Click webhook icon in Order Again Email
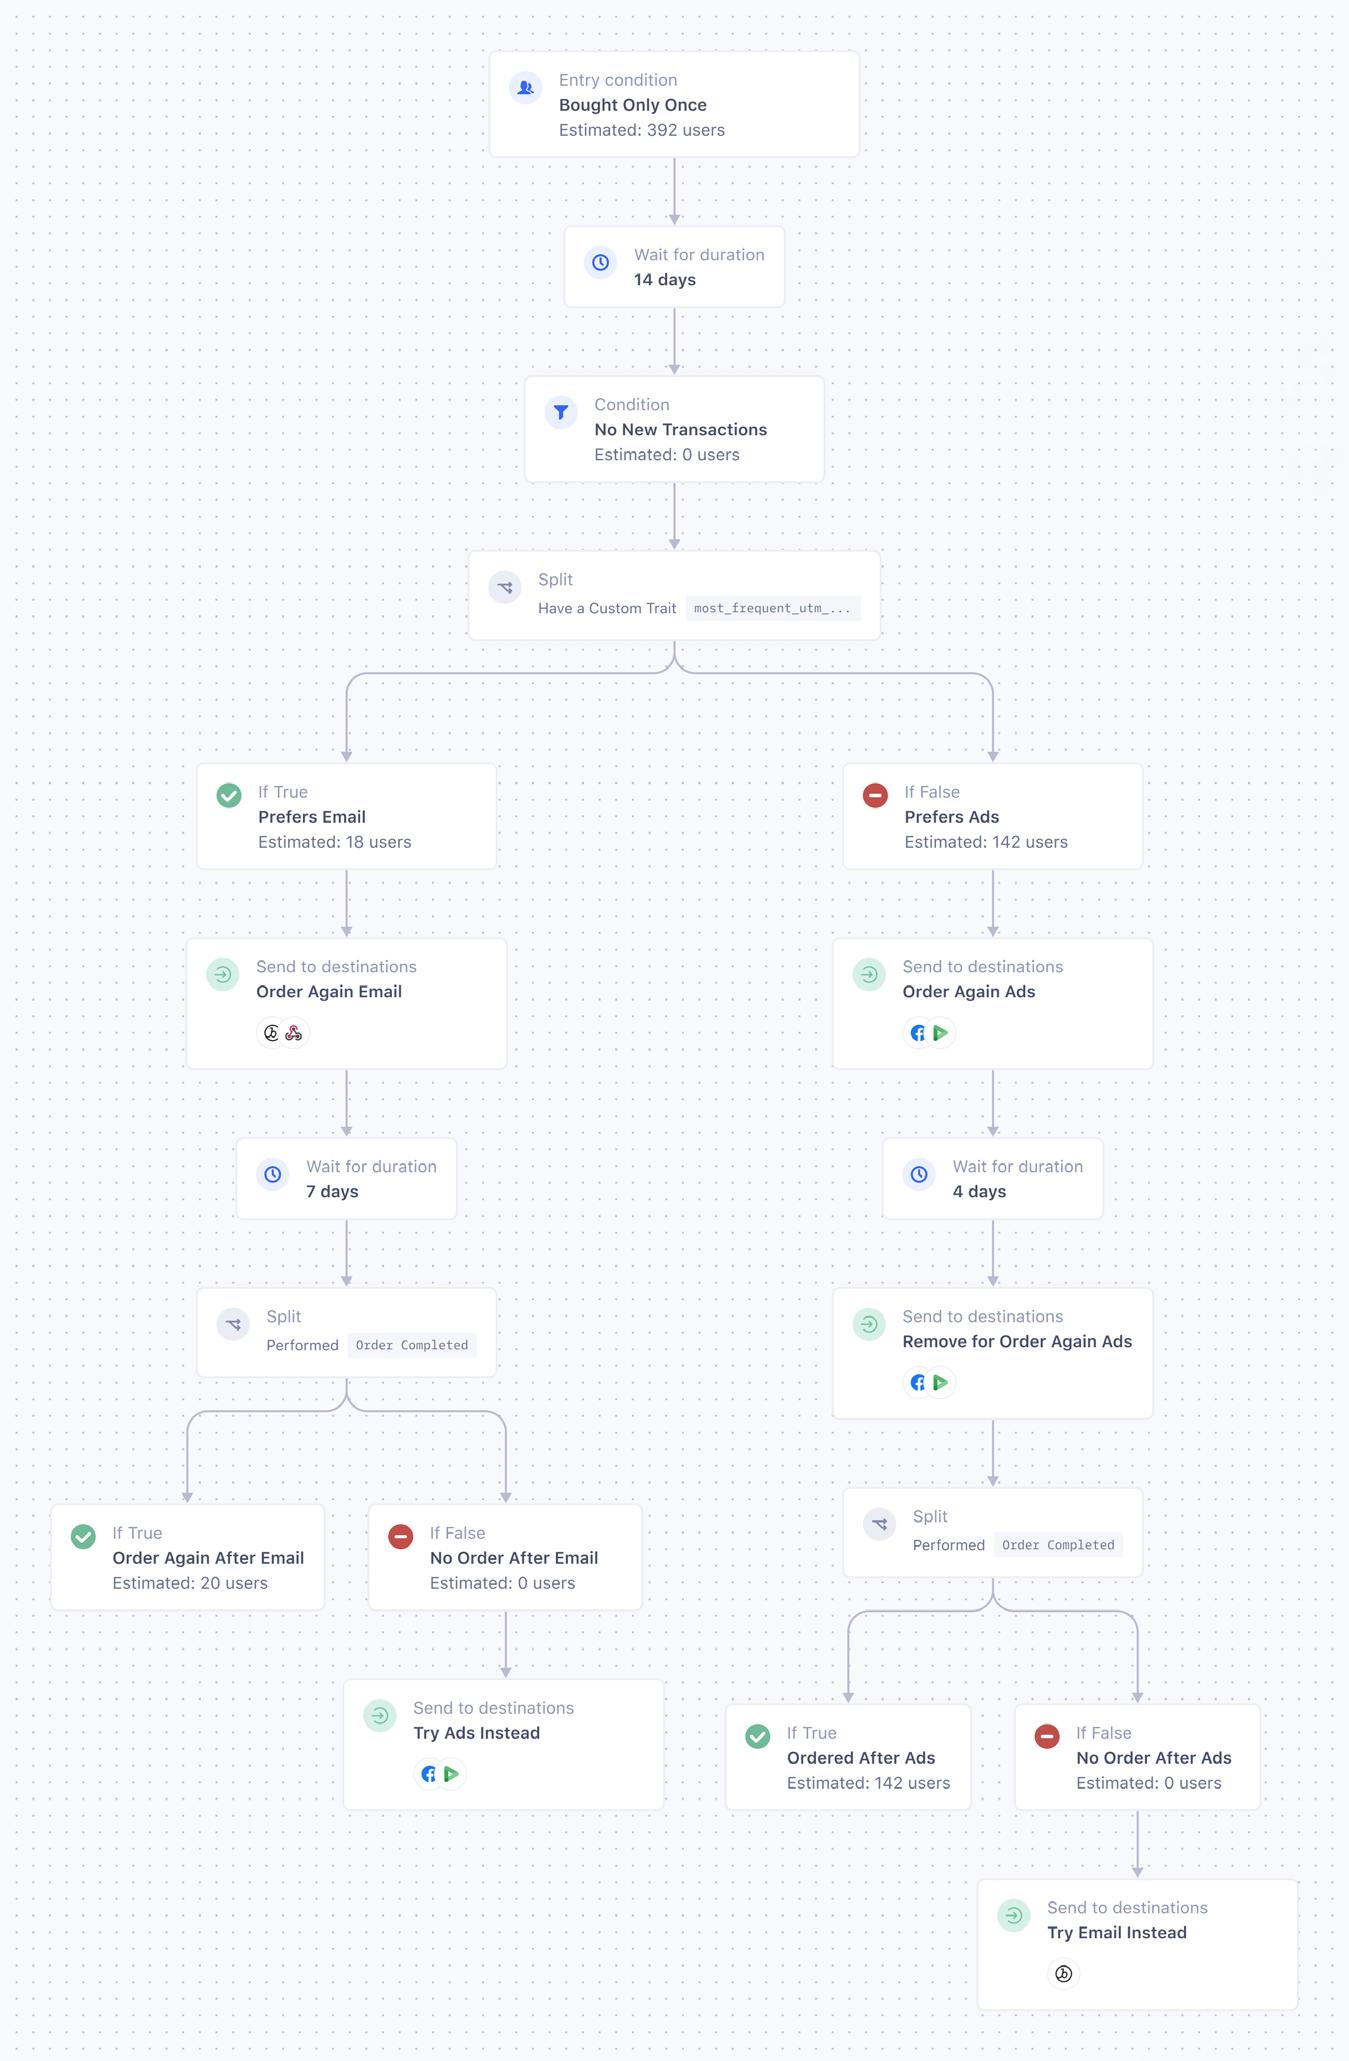This screenshot has height=2061, width=1349. (x=294, y=1033)
